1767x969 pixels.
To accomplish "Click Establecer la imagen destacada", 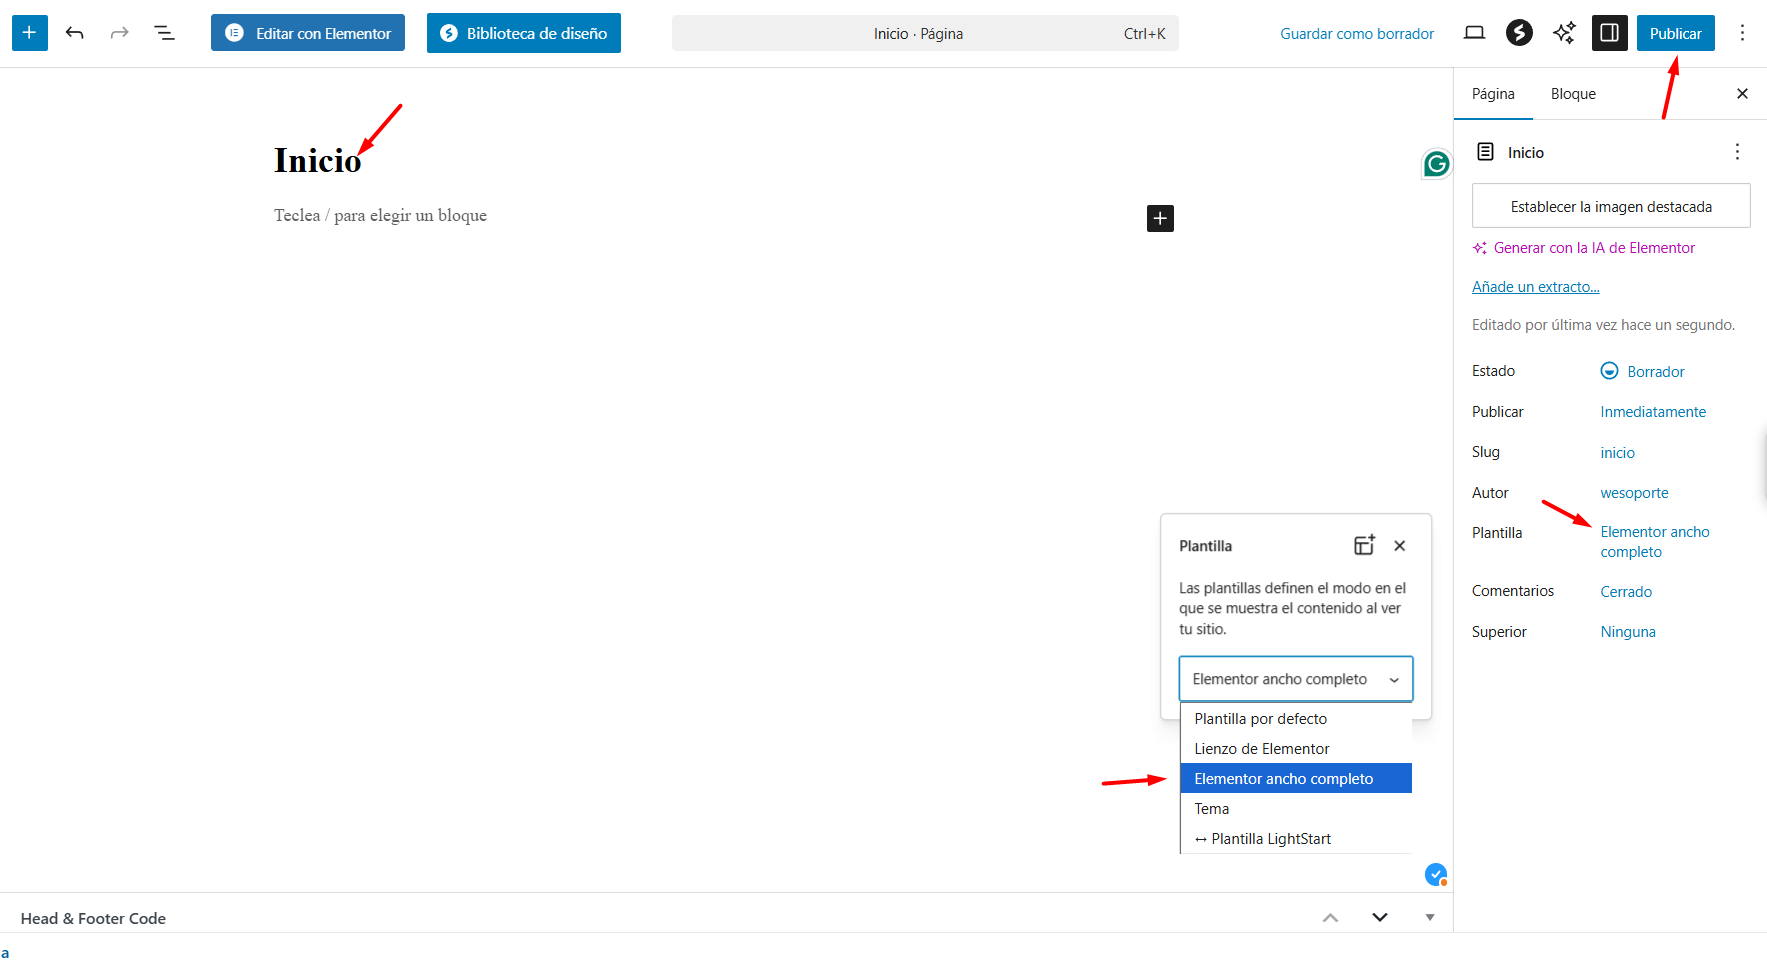I will click(x=1611, y=206).
